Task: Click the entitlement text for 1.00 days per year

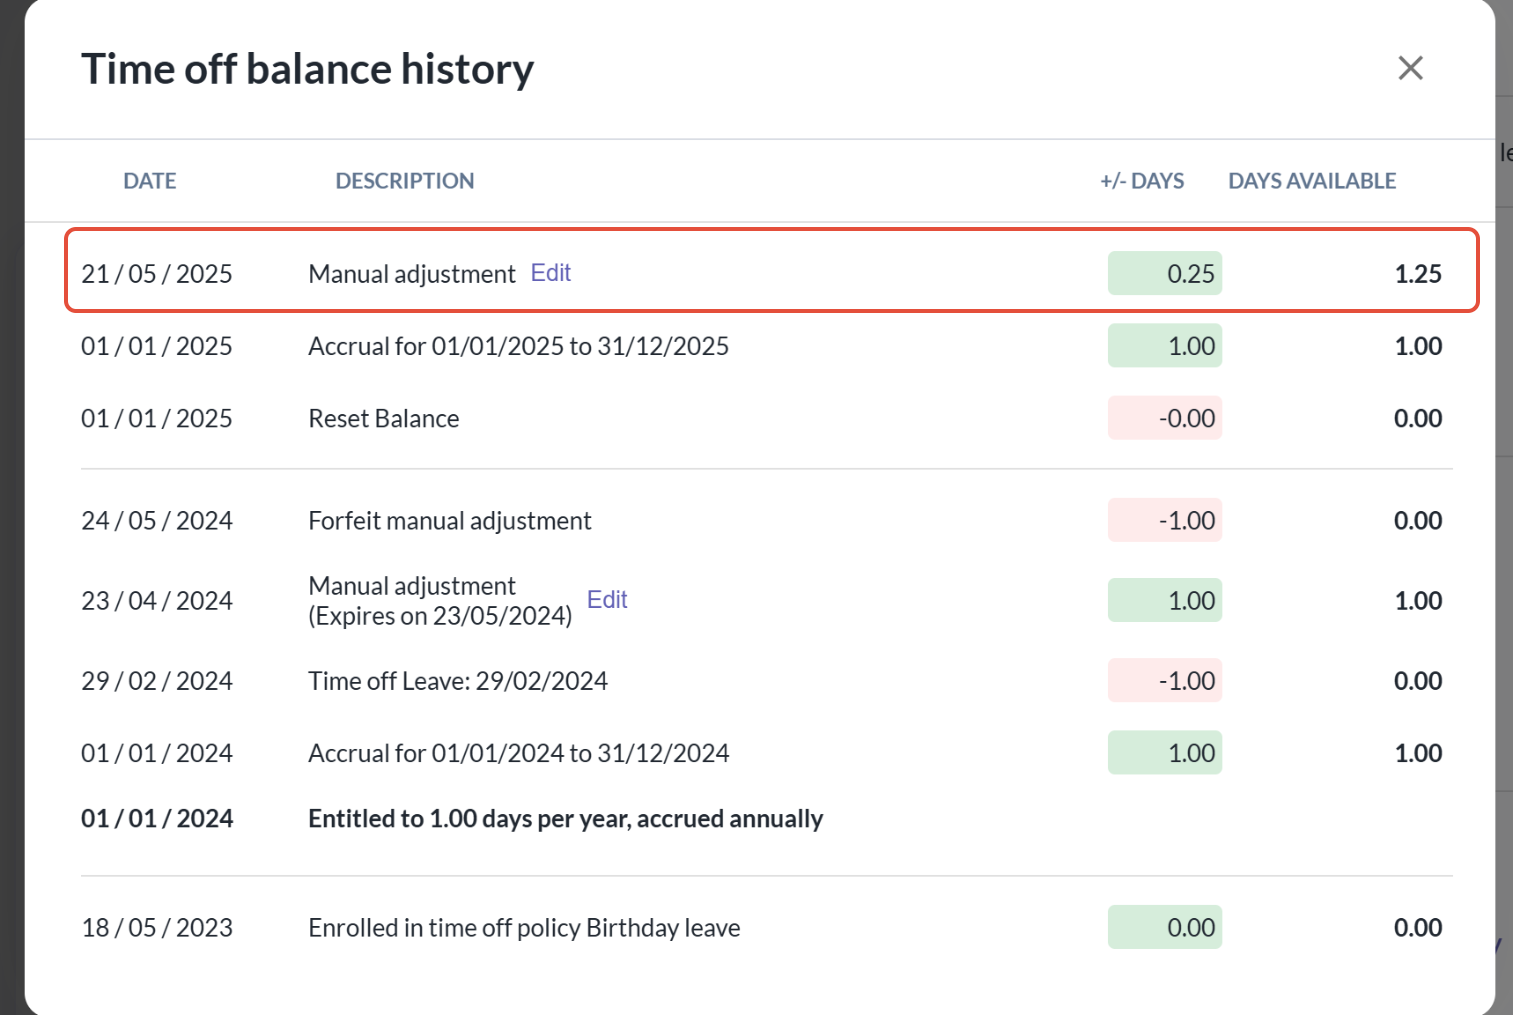Action: 566,819
